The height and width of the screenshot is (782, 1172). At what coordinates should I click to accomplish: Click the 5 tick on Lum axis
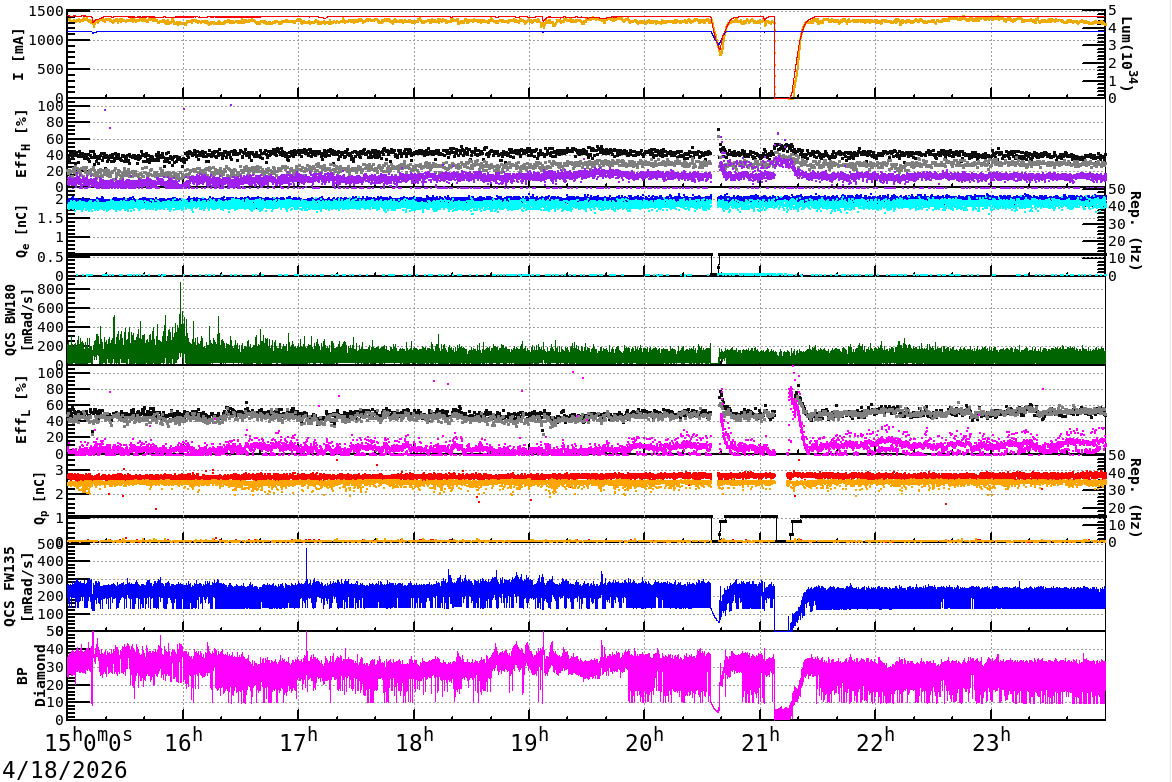[x=1112, y=10]
